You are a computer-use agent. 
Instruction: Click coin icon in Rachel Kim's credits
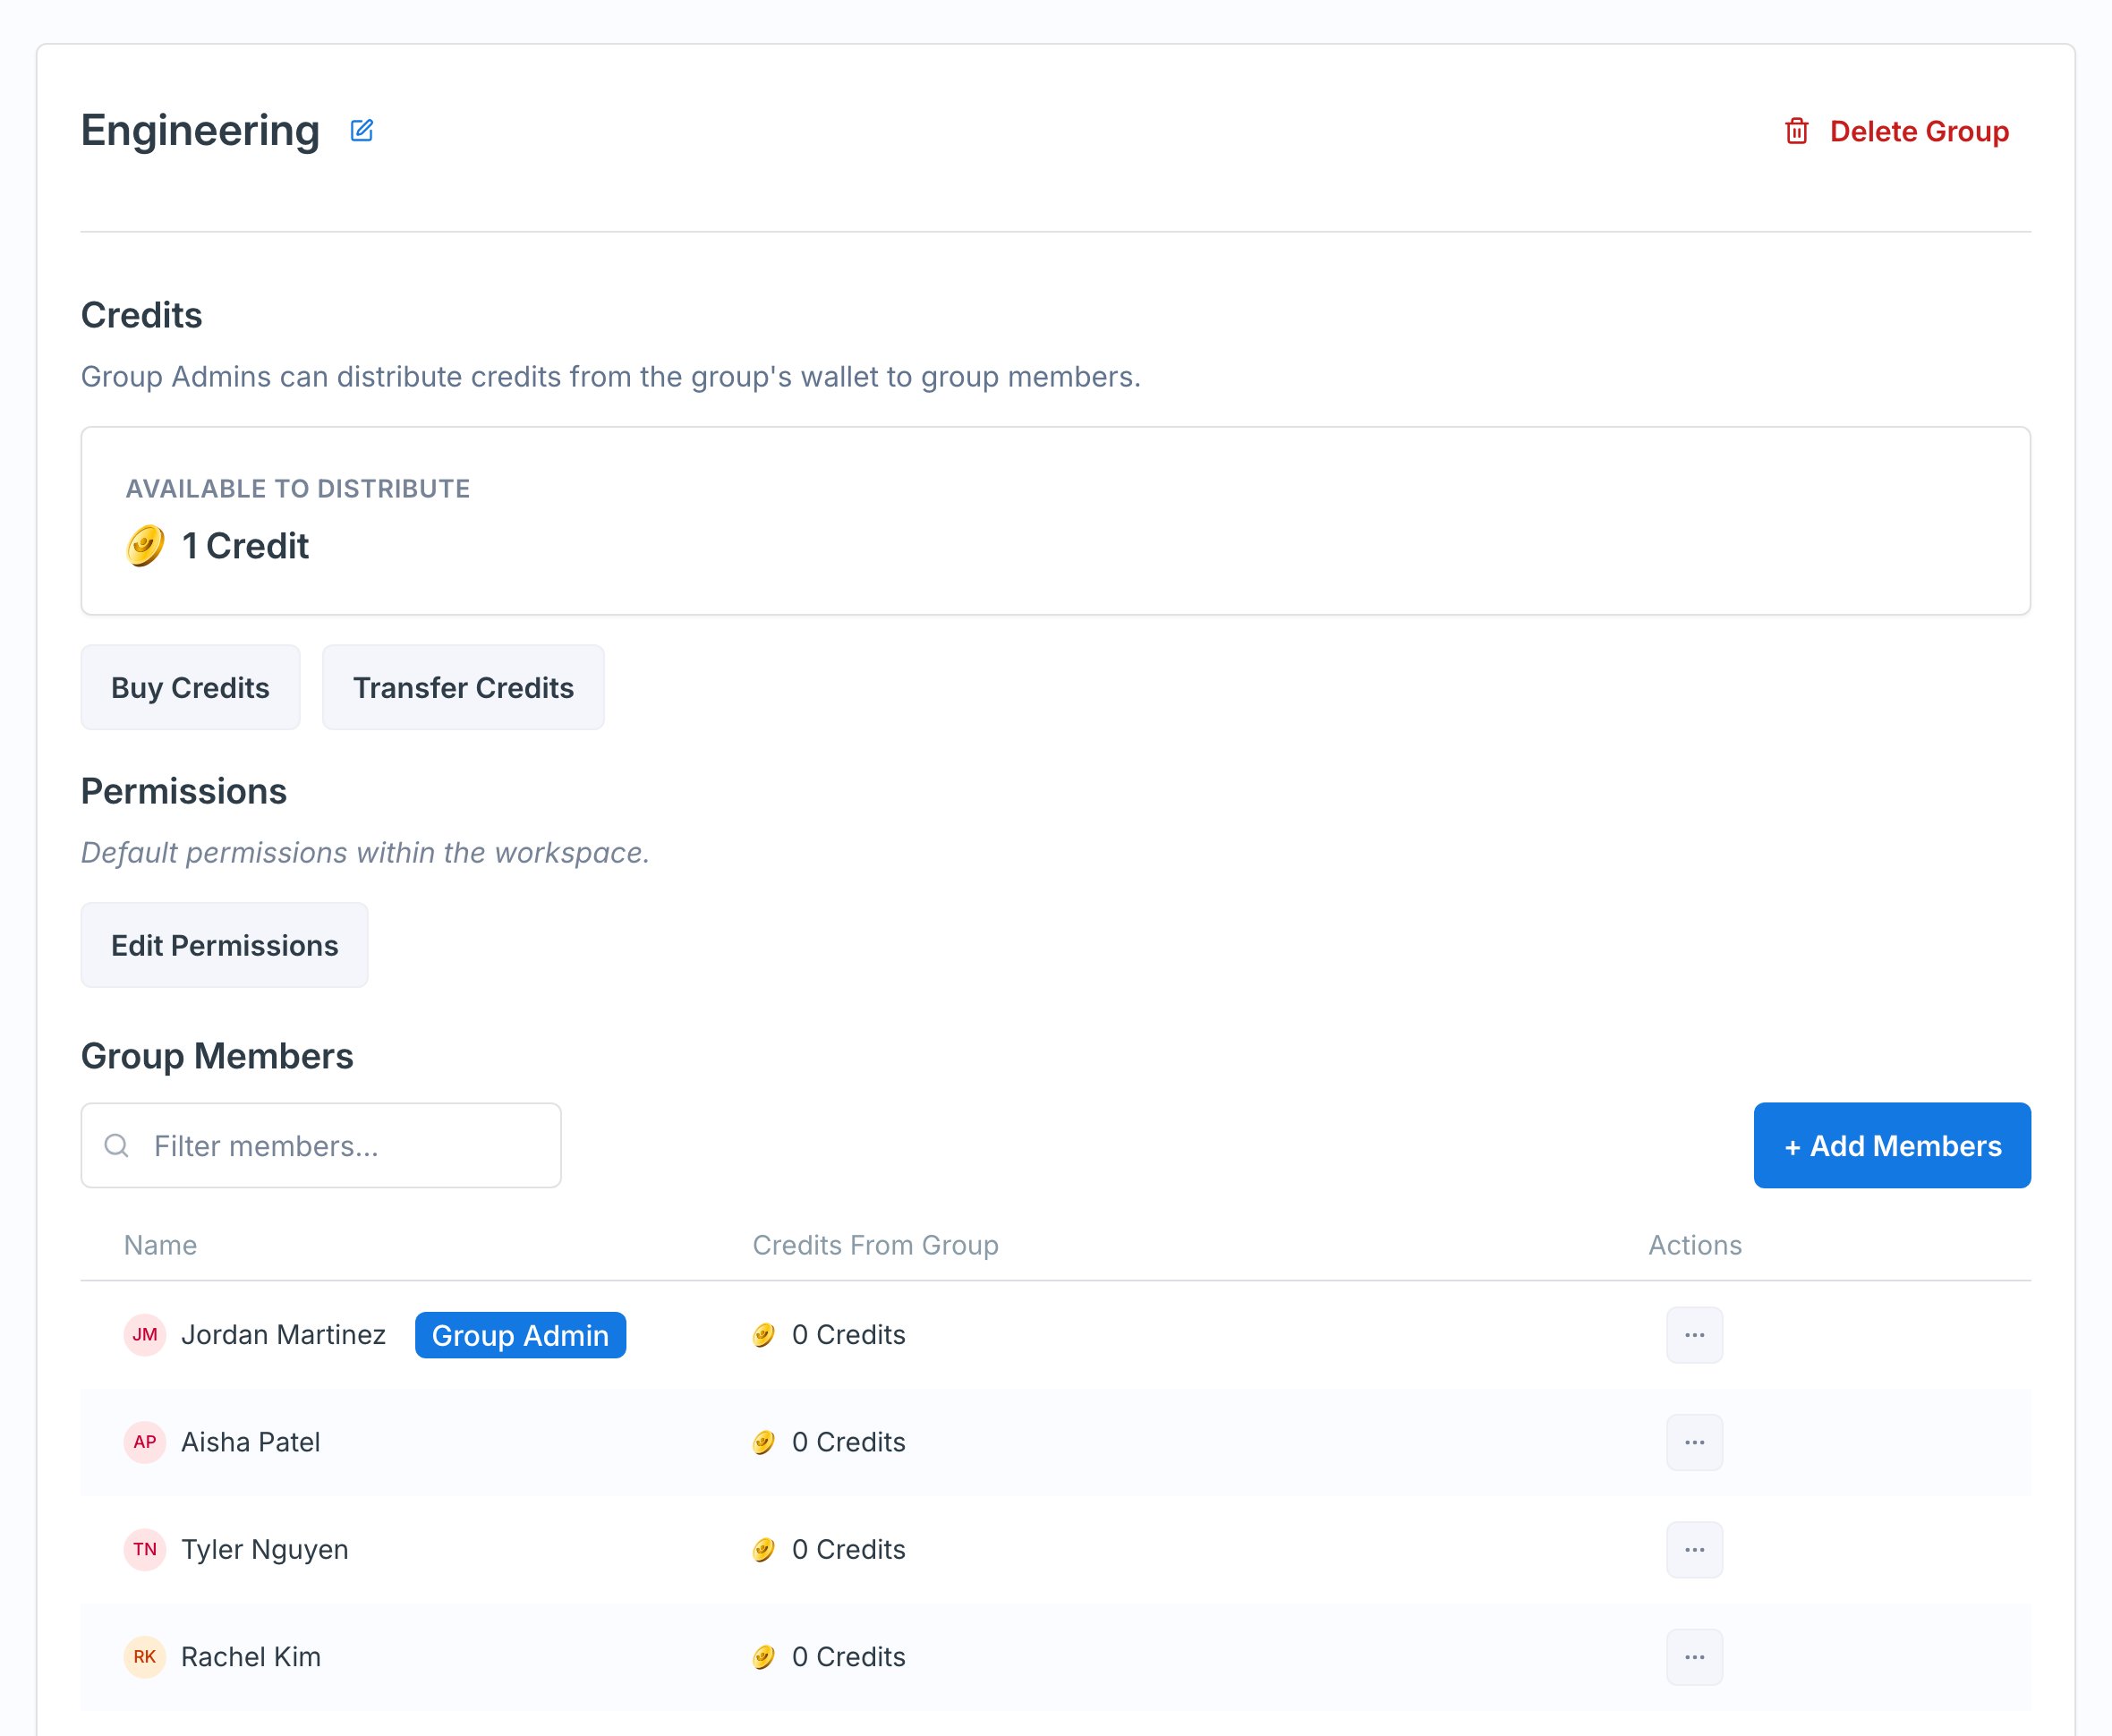coord(764,1657)
